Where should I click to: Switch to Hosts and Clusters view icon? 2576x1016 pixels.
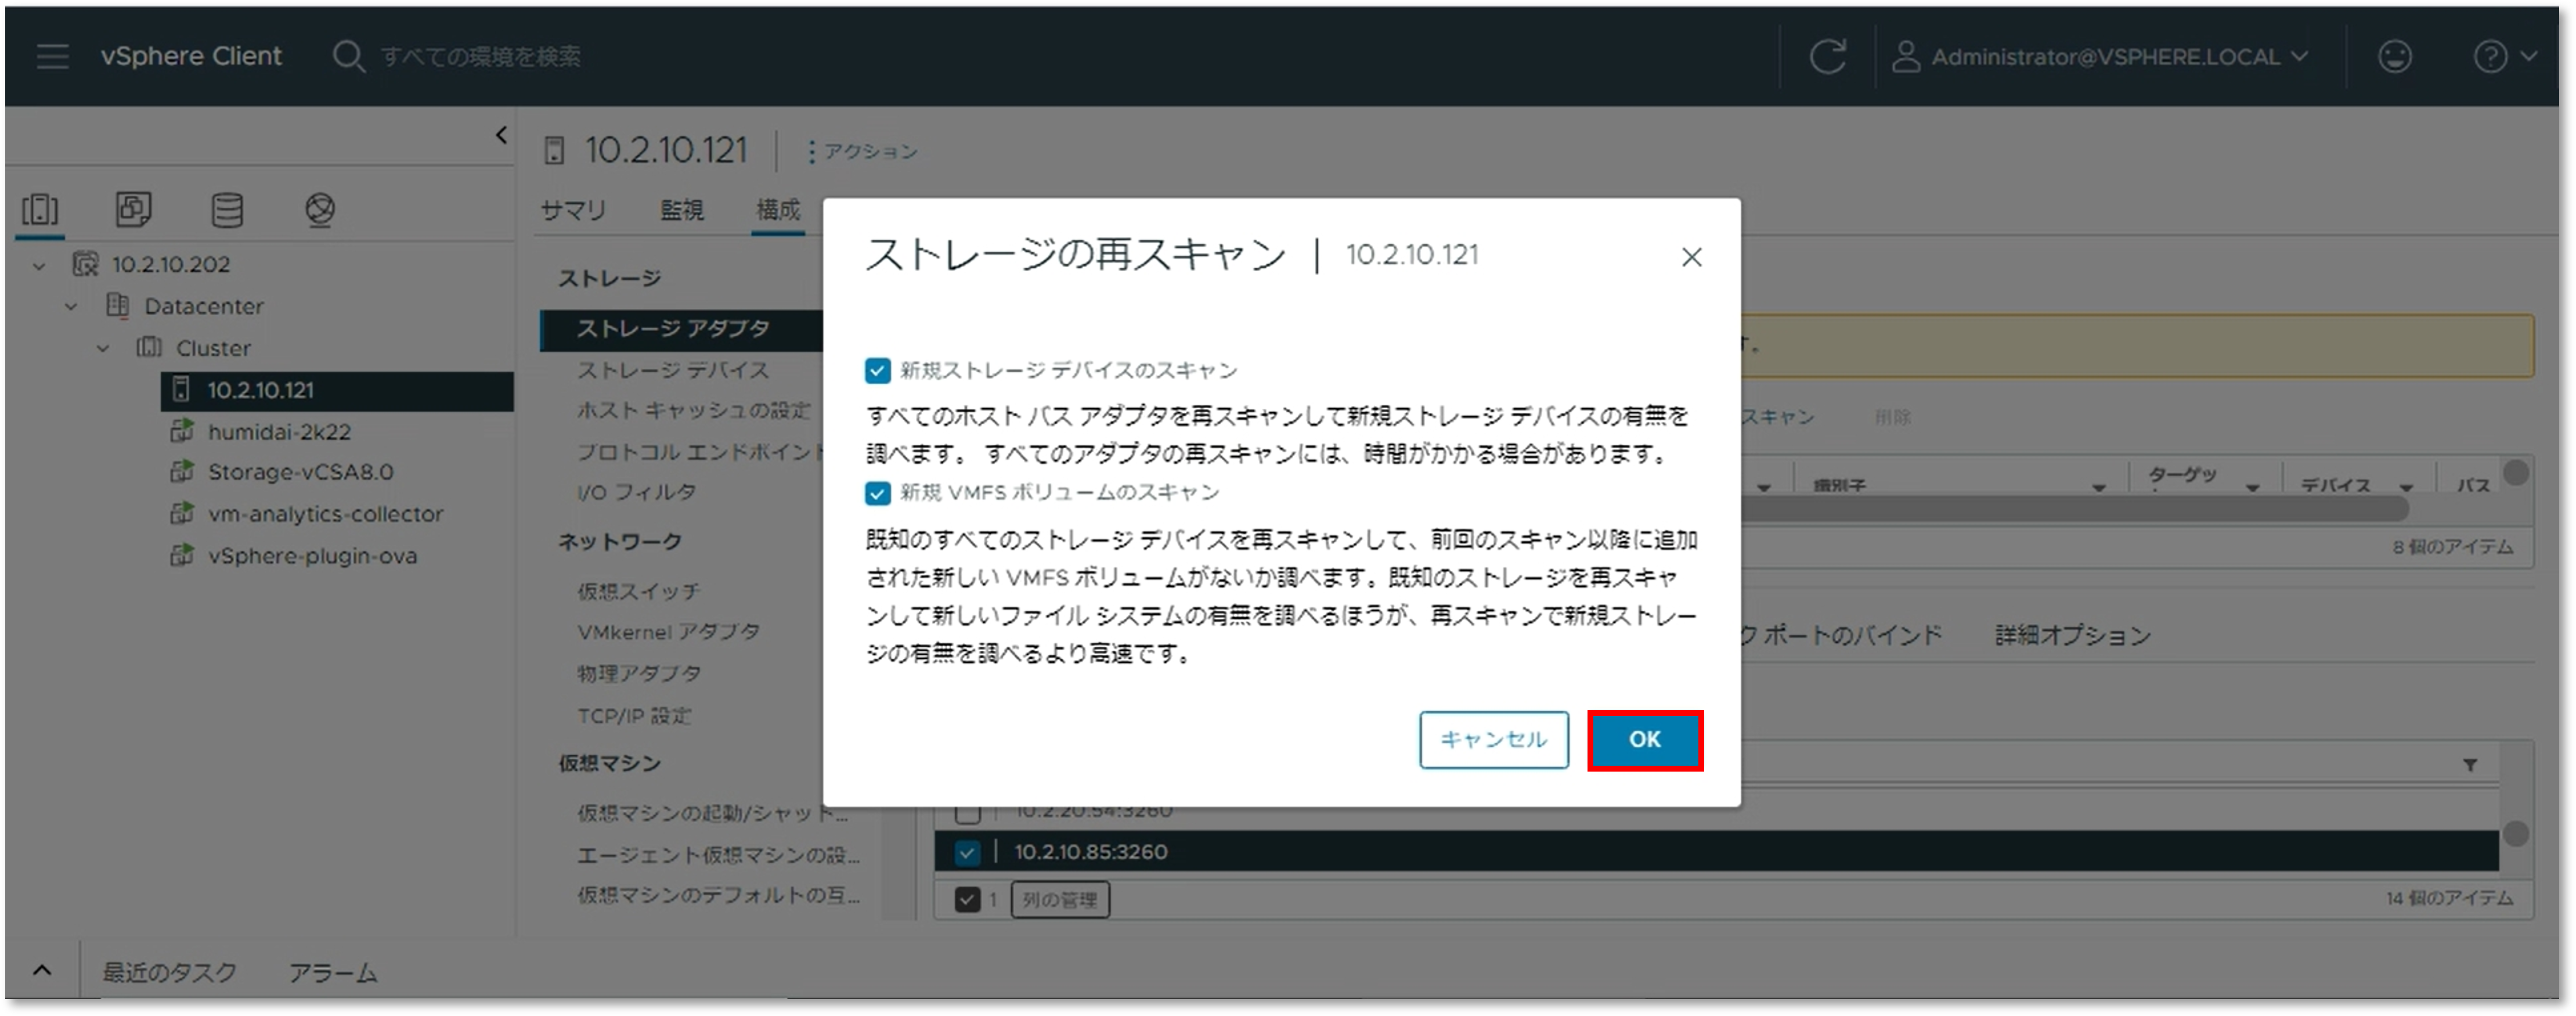pos(40,210)
